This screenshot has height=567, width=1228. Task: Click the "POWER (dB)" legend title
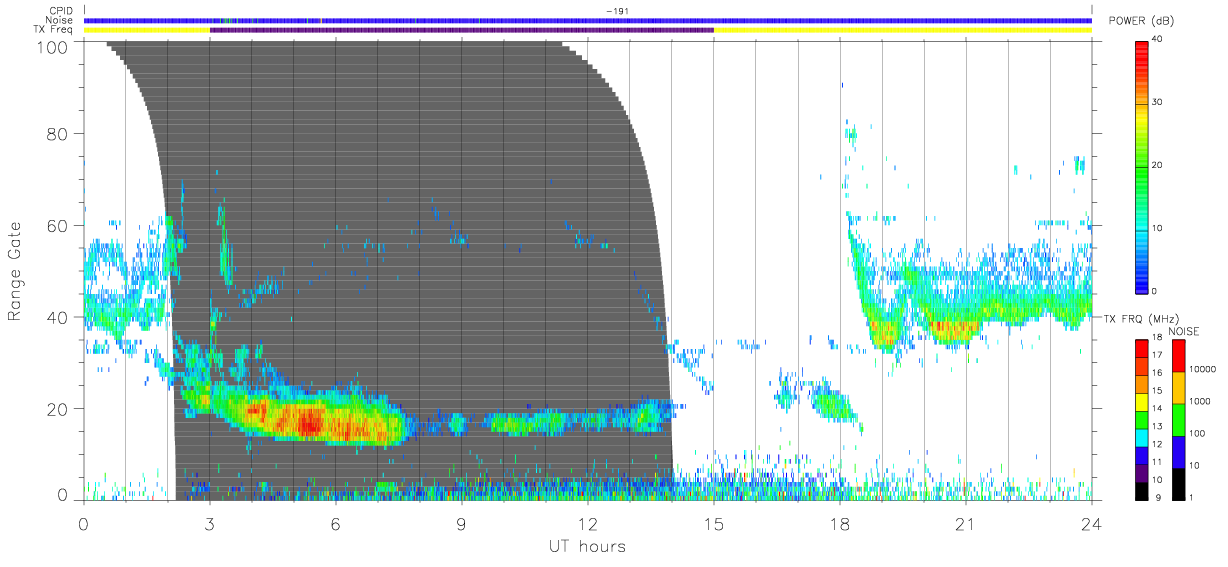[1141, 21]
